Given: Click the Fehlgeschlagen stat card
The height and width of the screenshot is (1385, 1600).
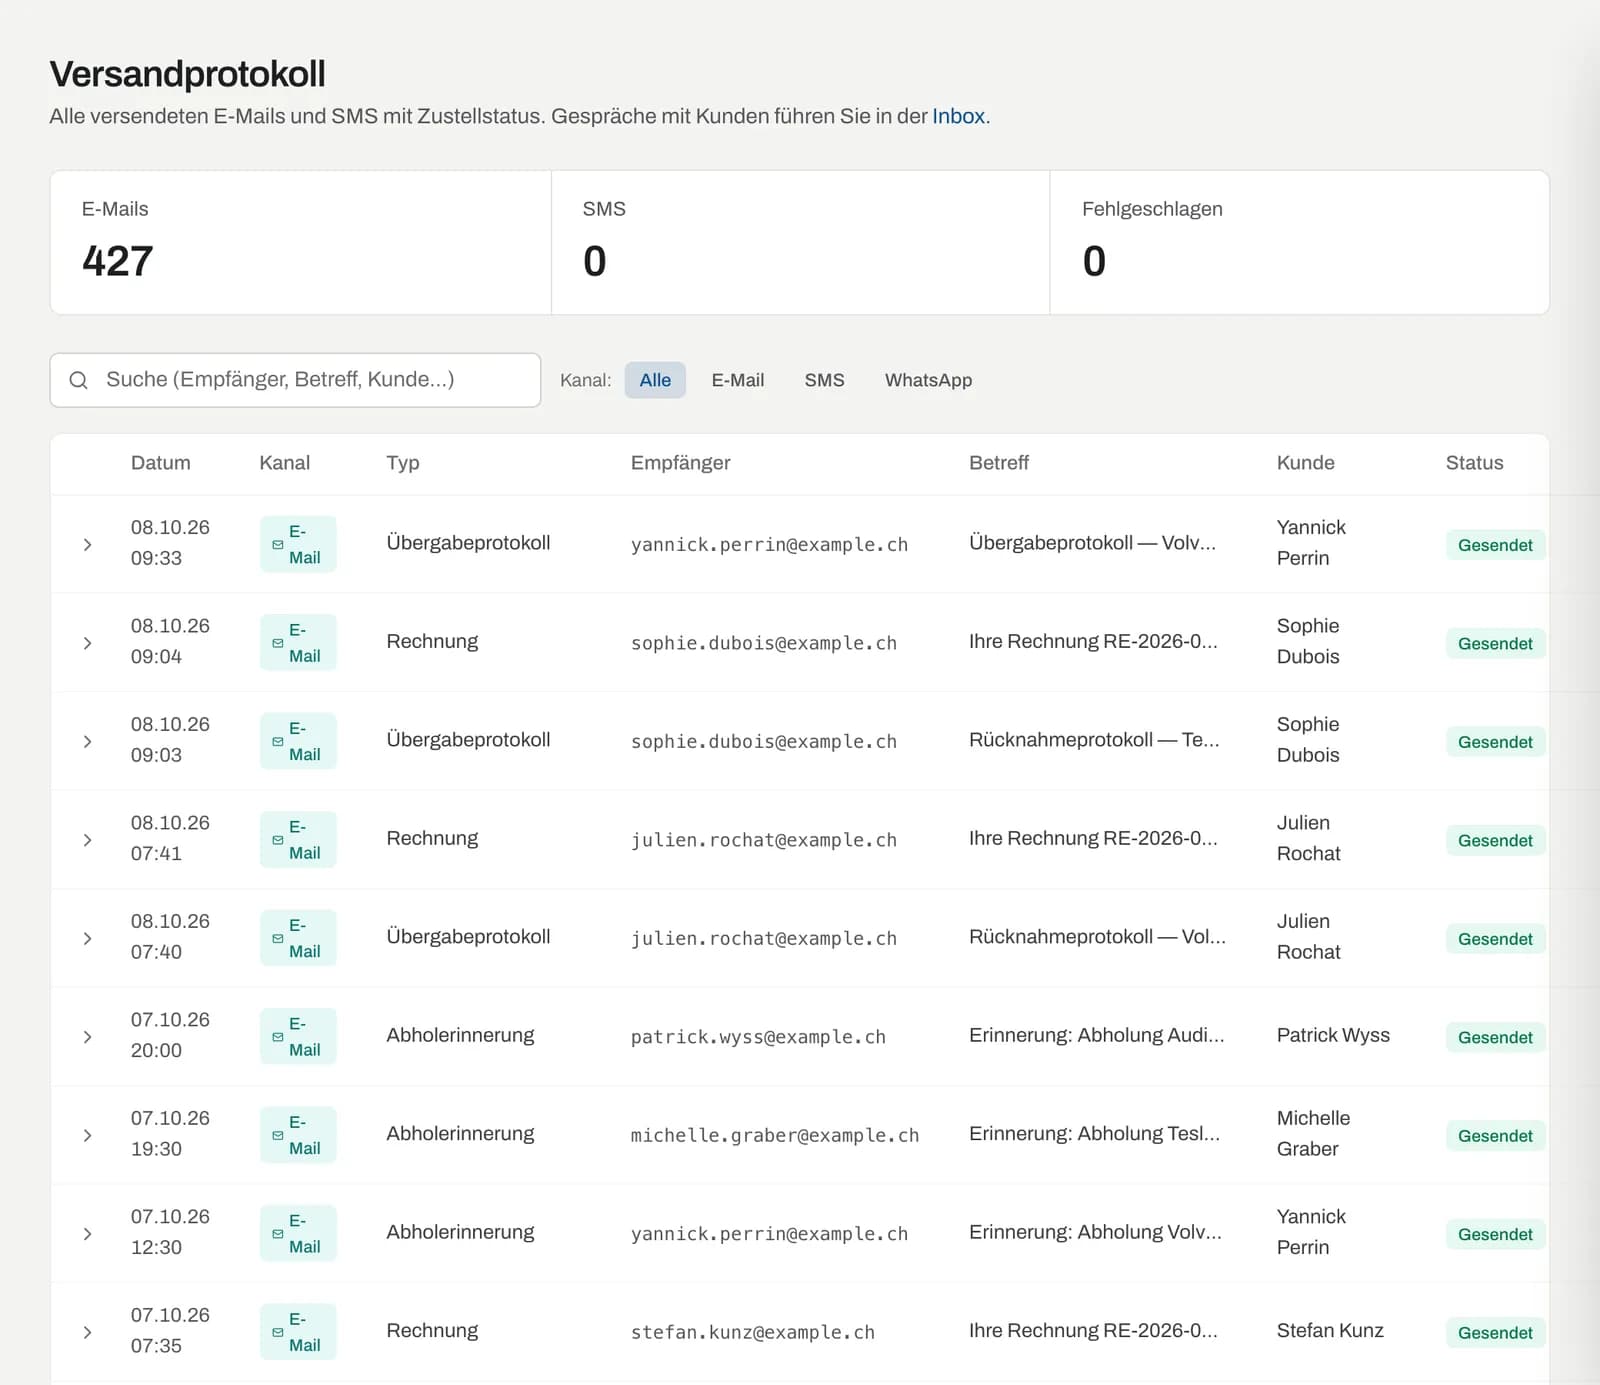Looking at the screenshot, I should 1299,243.
